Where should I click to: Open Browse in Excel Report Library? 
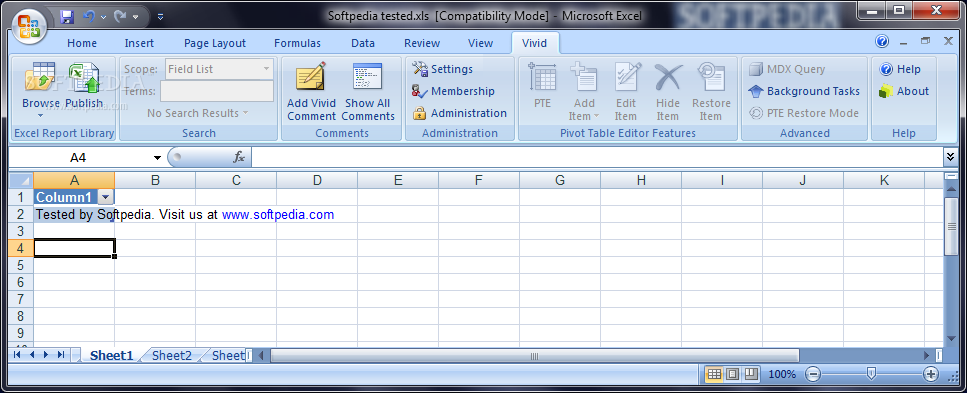pyautogui.click(x=41, y=89)
